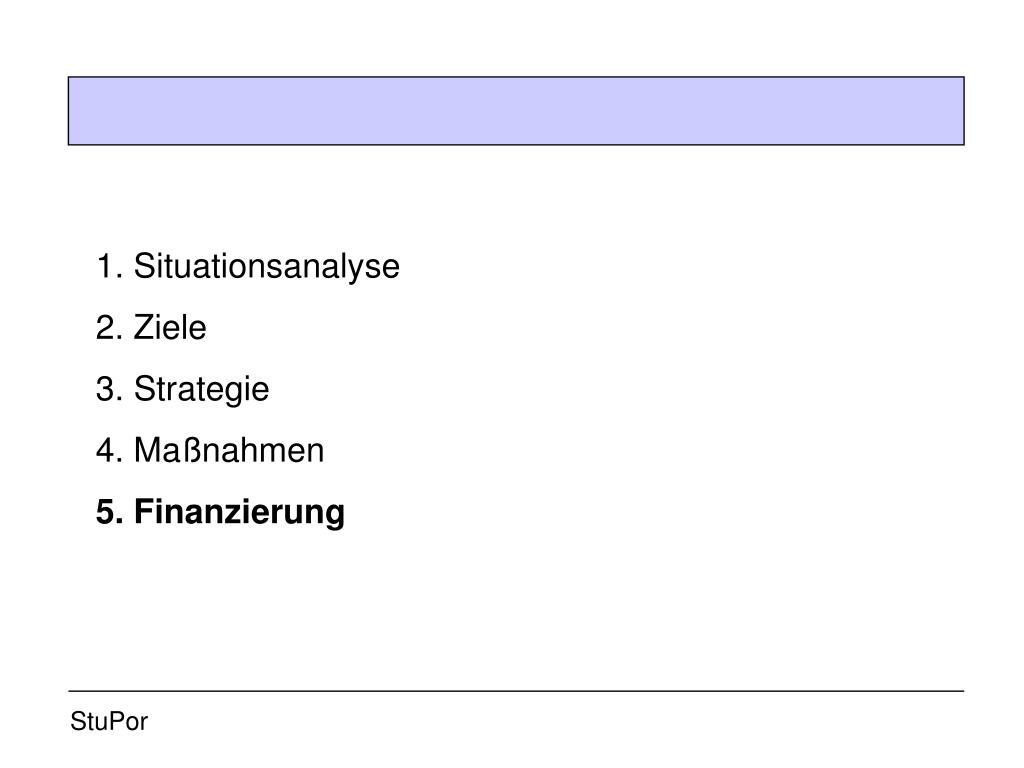Click the right end of footer divider line

[962, 691]
